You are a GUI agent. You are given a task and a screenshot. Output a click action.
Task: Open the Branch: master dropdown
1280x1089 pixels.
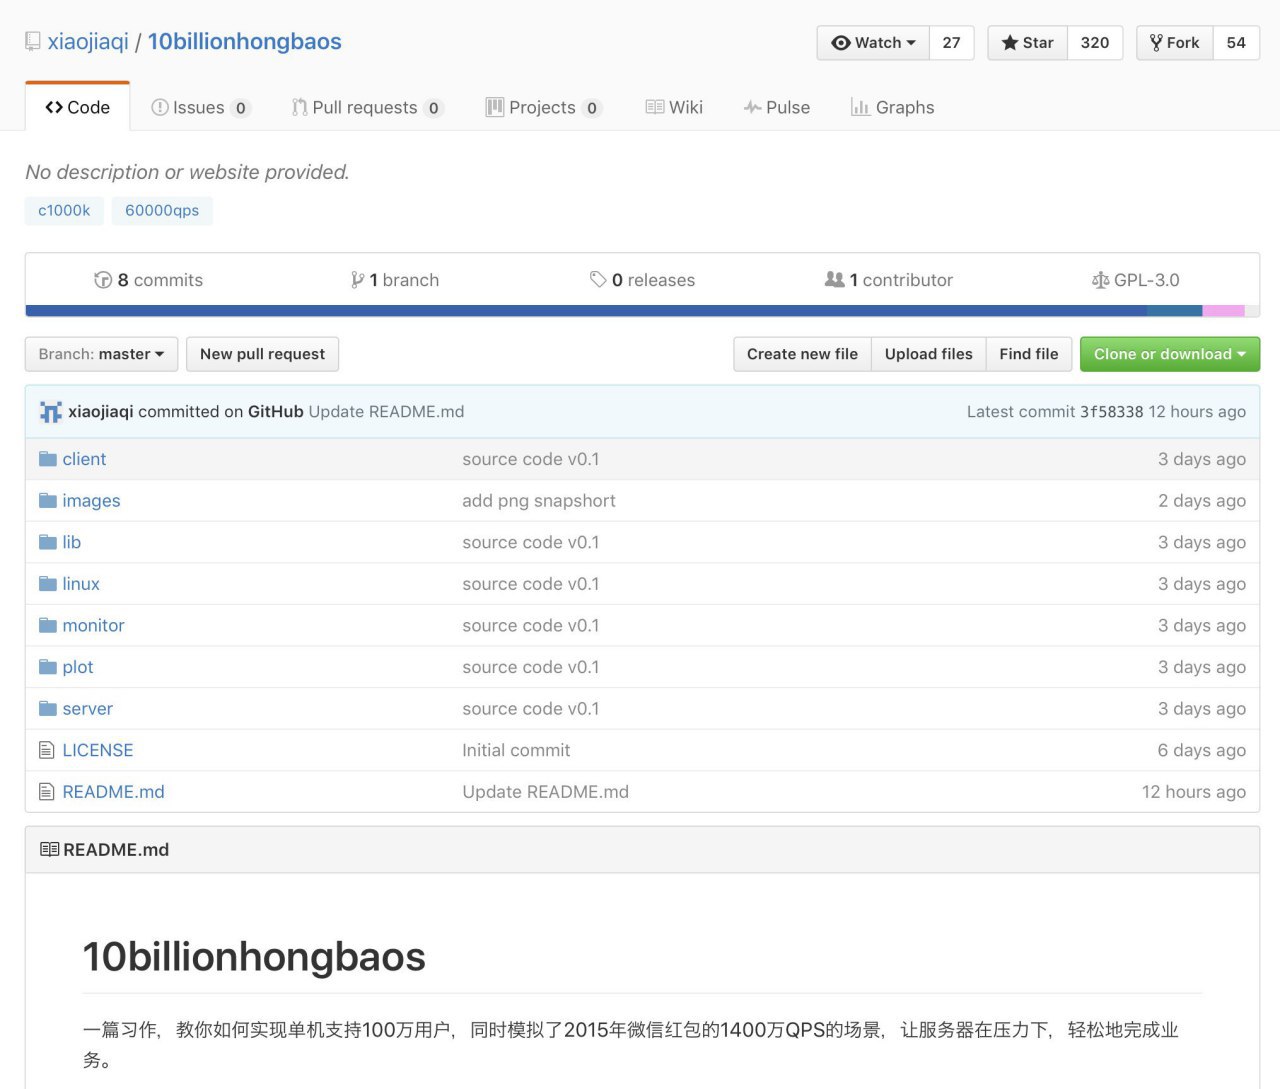101,354
